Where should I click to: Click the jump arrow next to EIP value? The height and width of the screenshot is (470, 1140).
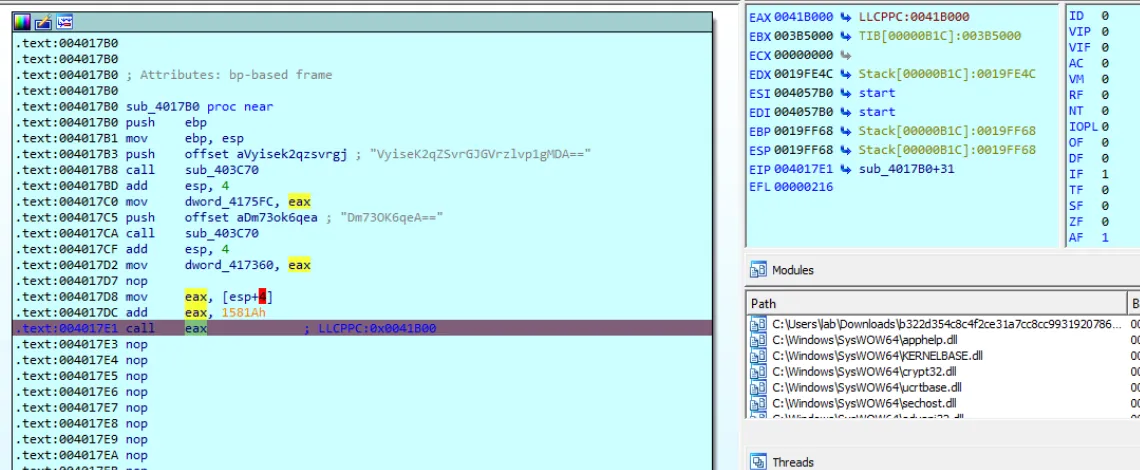(846, 169)
